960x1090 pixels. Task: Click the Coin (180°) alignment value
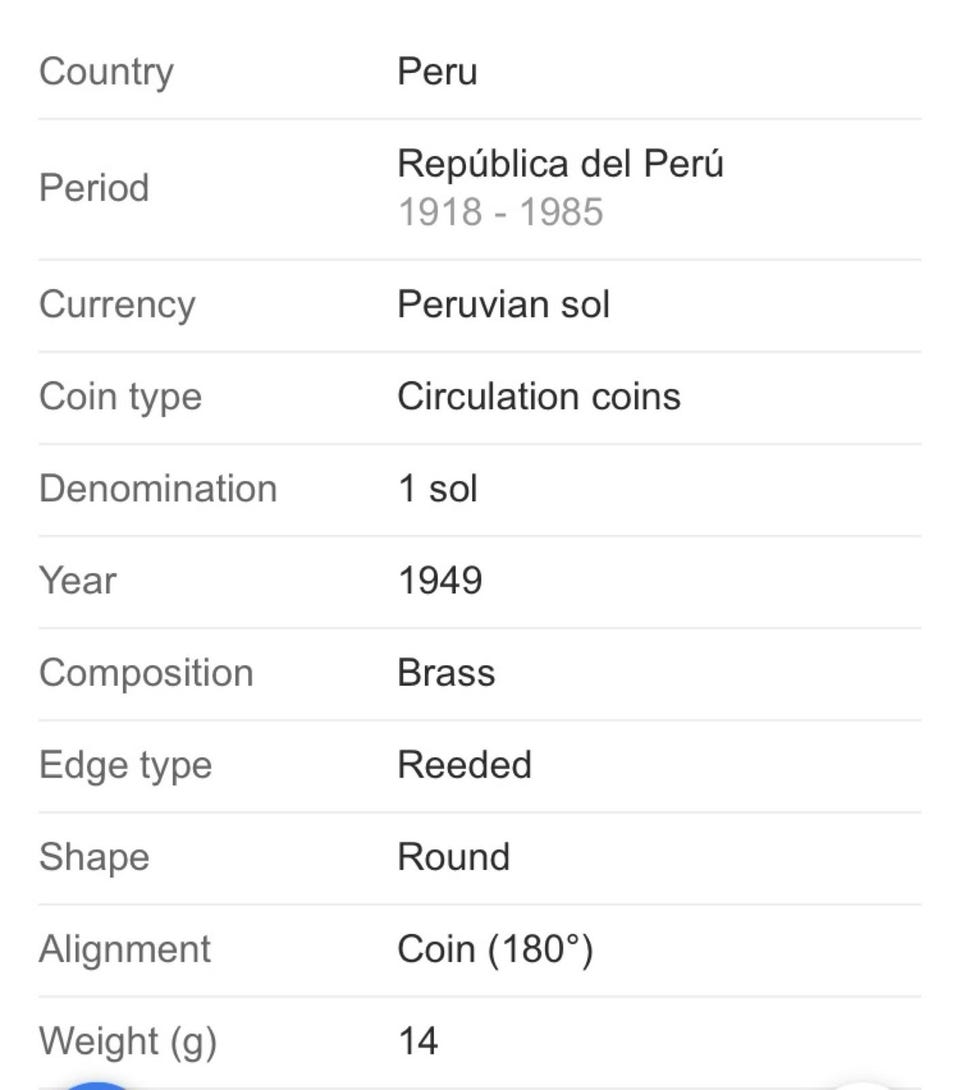[x=495, y=949]
